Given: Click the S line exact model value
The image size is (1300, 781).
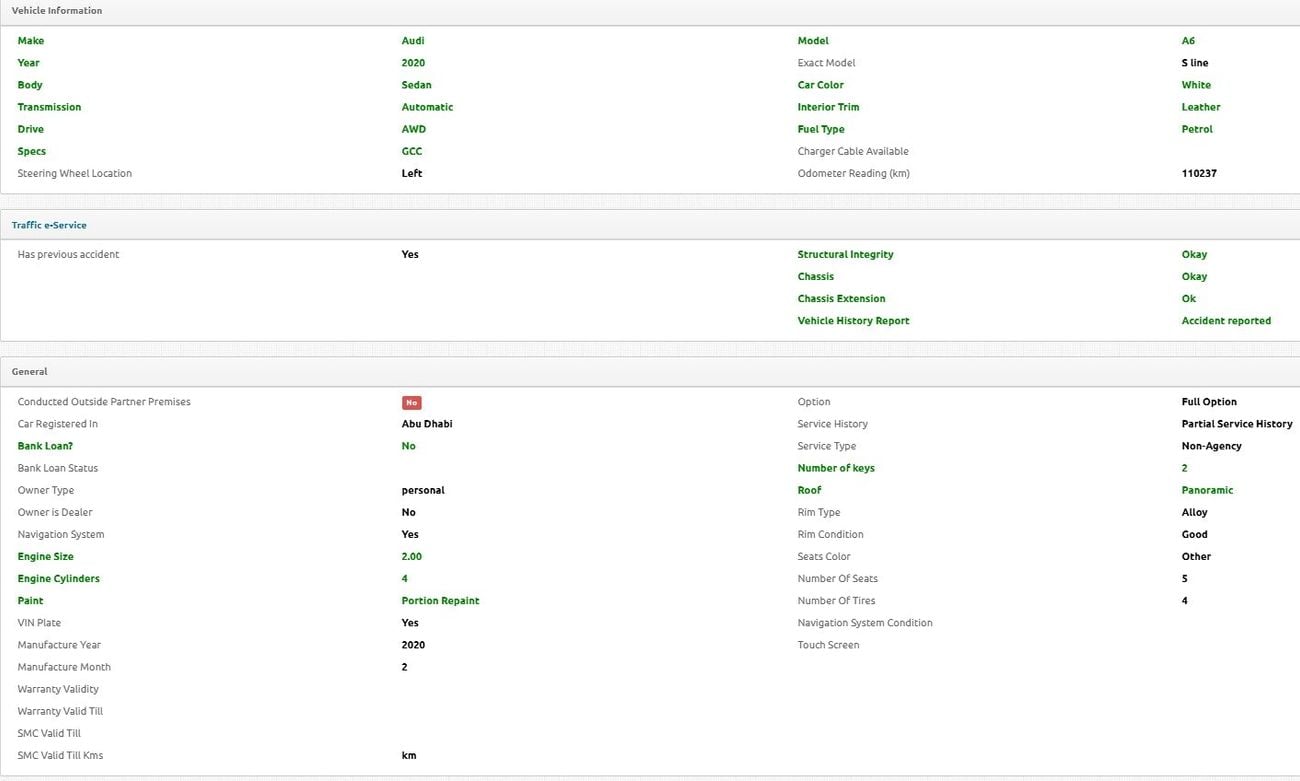Looking at the screenshot, I should pos(1195,63).
